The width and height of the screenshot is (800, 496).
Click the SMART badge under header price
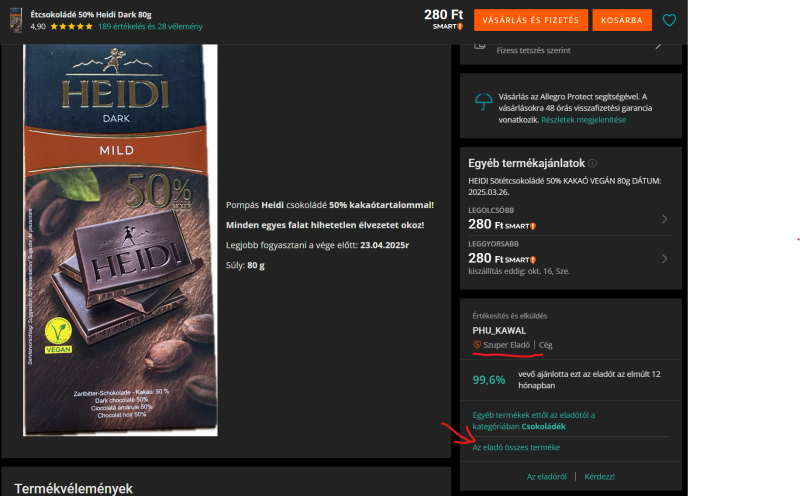(447, 27)
